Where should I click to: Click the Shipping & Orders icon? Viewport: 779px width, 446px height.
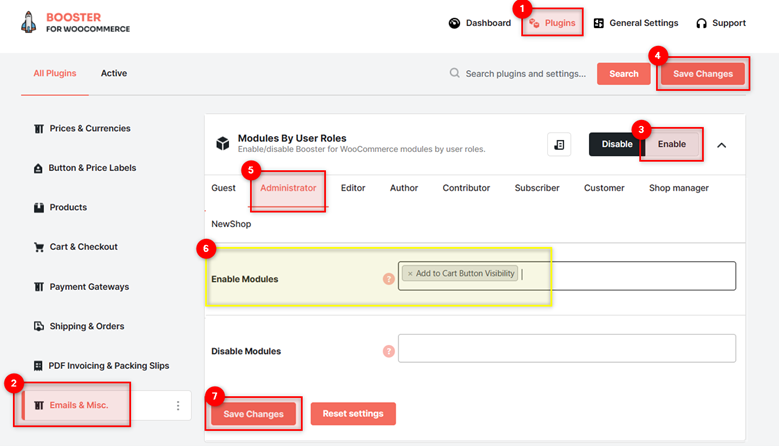click(x=39, y=326)
